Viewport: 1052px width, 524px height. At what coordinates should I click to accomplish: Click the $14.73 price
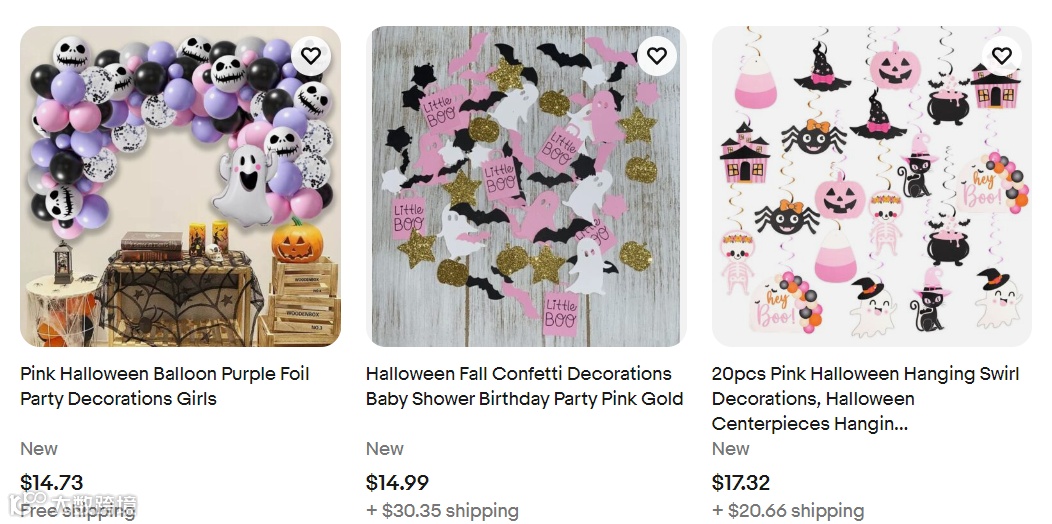coord(52,482)
